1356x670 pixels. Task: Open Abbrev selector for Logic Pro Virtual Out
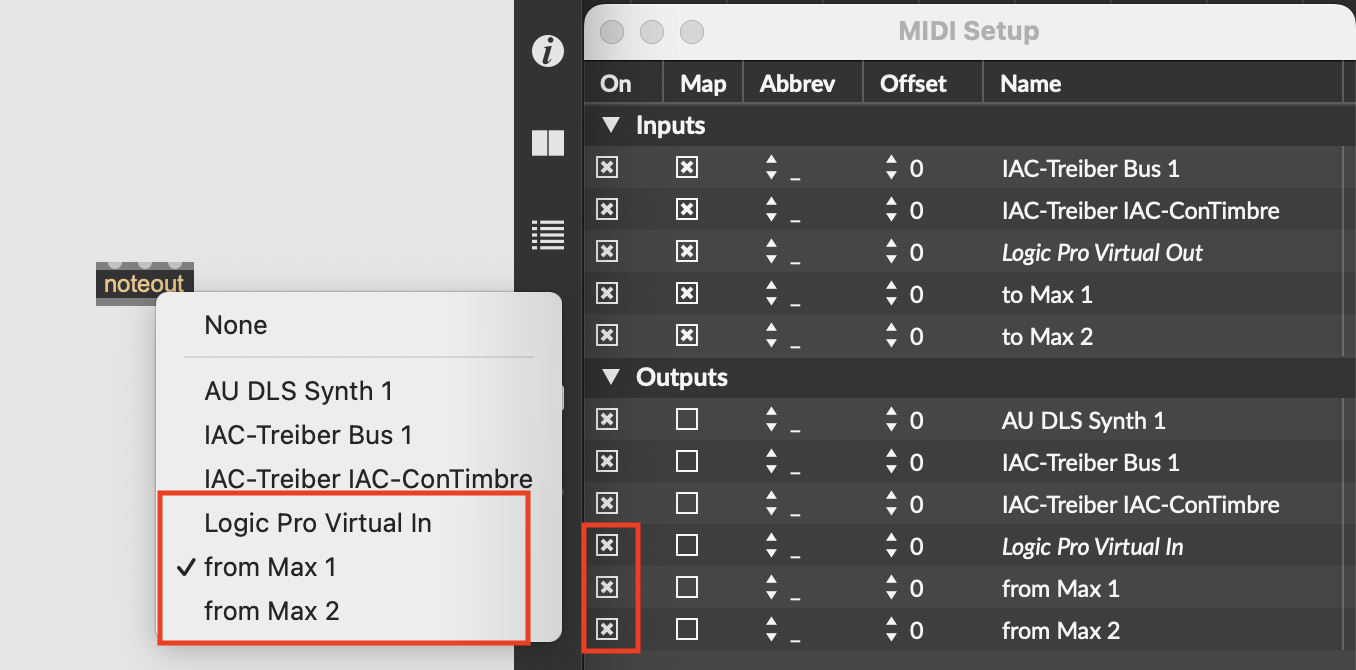pyautogui.click(x=771, y=252)
